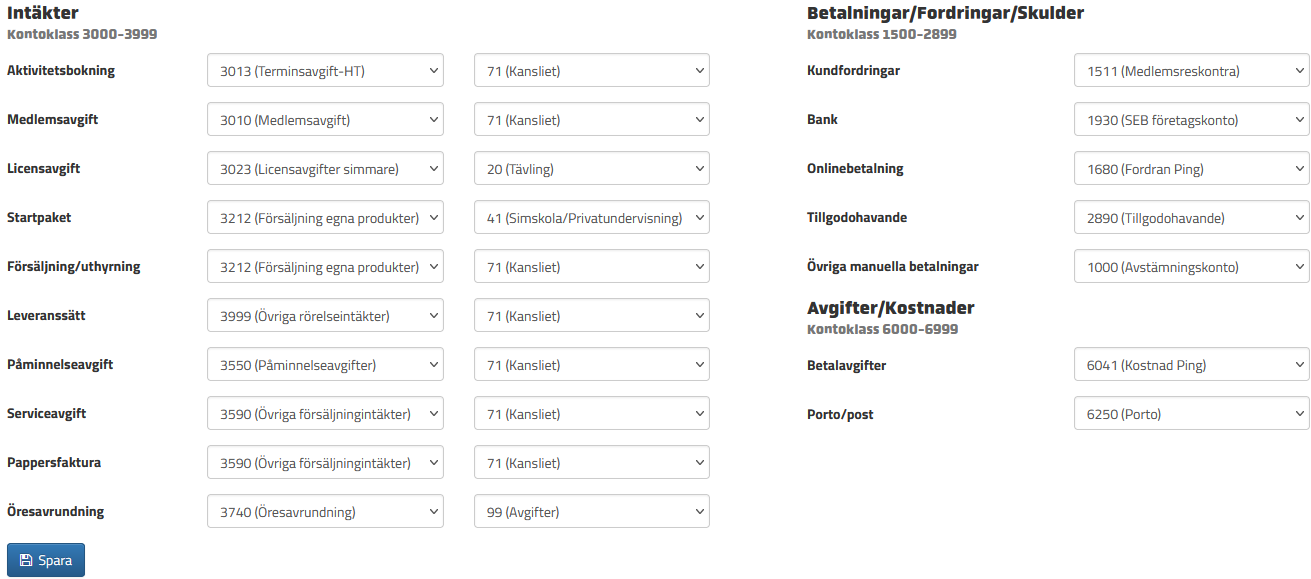Open the Övriga manuella betalningar dropdown
This screenshot has width=1311, height=579.
click(x=1191, y=267)
